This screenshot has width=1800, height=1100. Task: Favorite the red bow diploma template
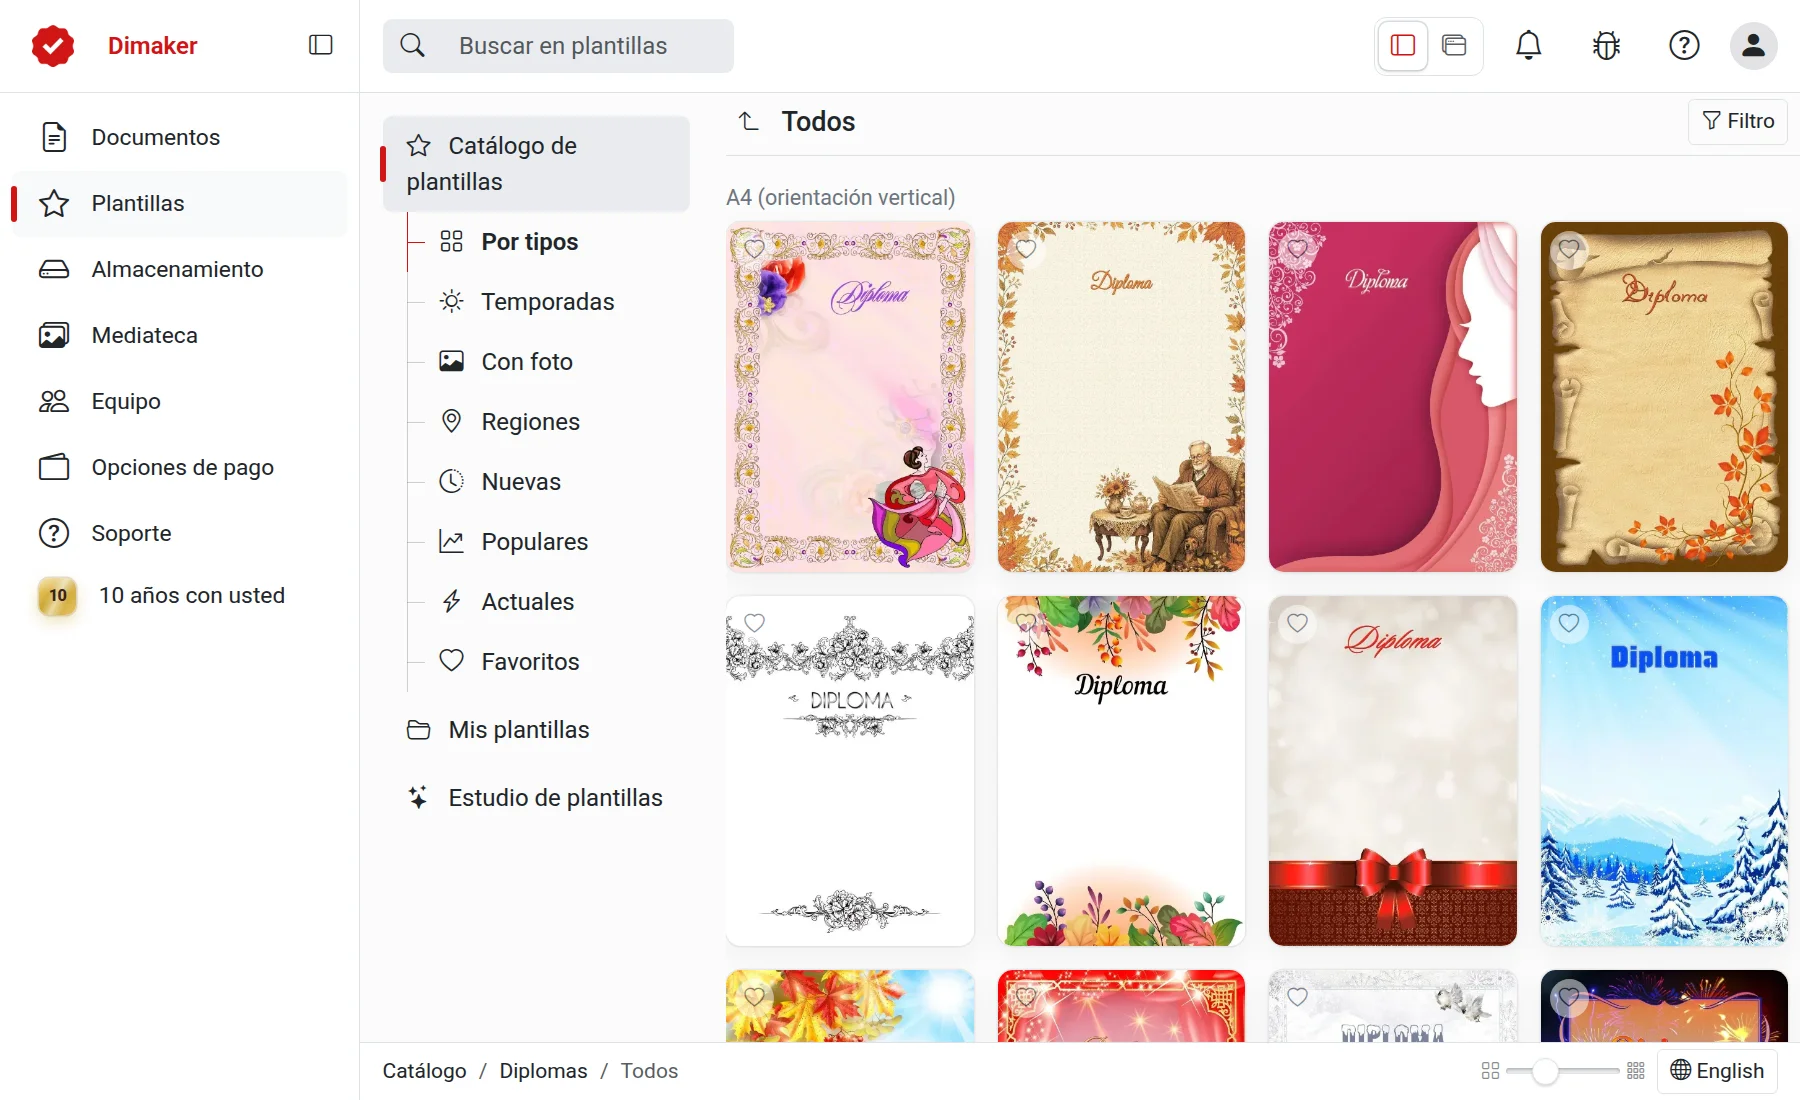(1297, 623)
